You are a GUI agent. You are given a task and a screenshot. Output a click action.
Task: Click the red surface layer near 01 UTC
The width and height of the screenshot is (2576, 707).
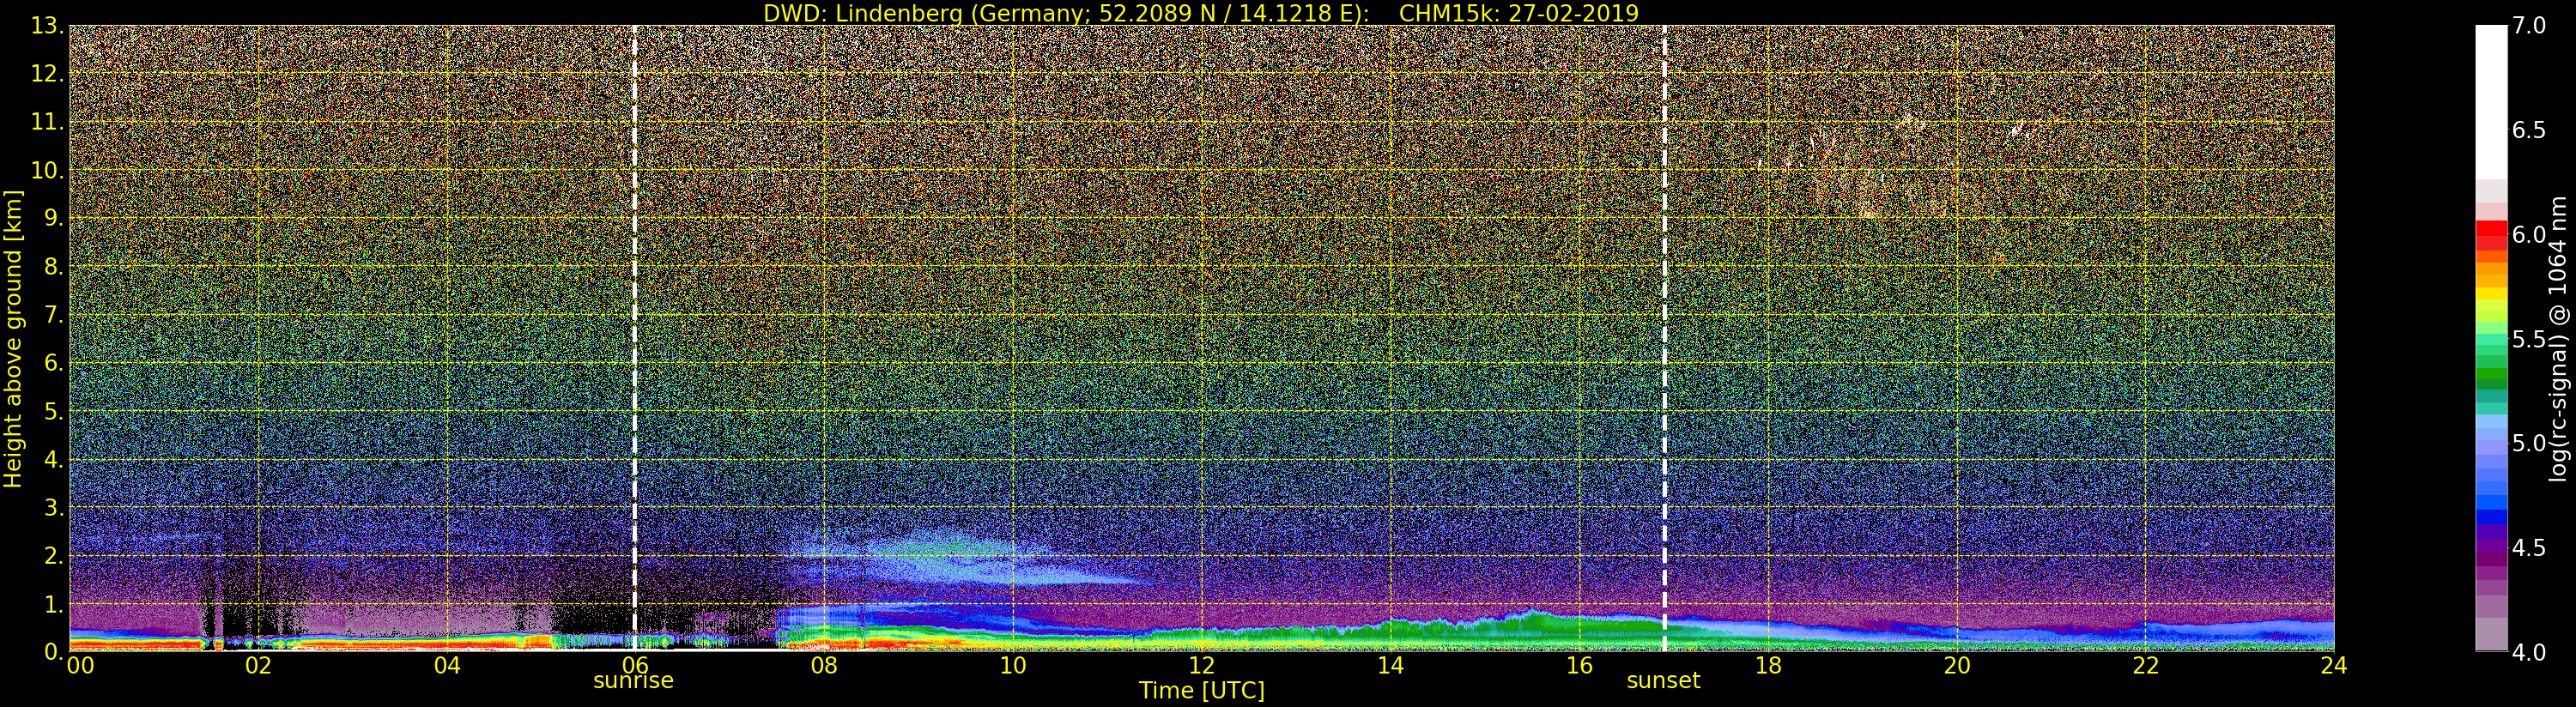click(135, 645)
